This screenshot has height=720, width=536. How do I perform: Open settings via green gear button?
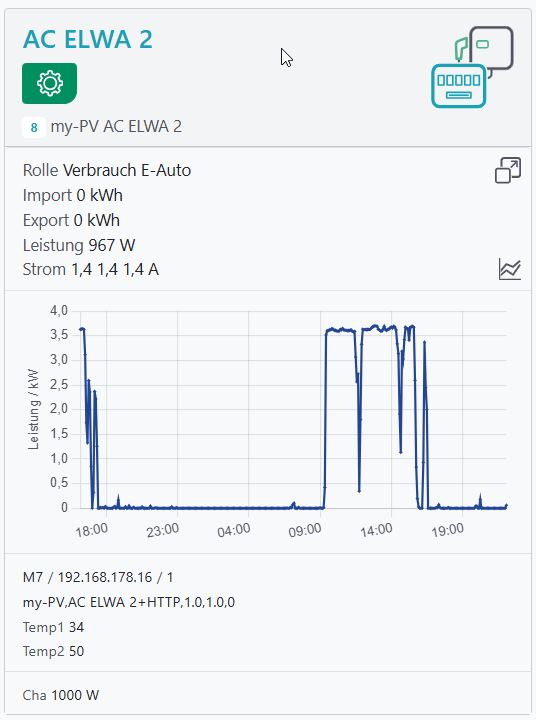50,83
